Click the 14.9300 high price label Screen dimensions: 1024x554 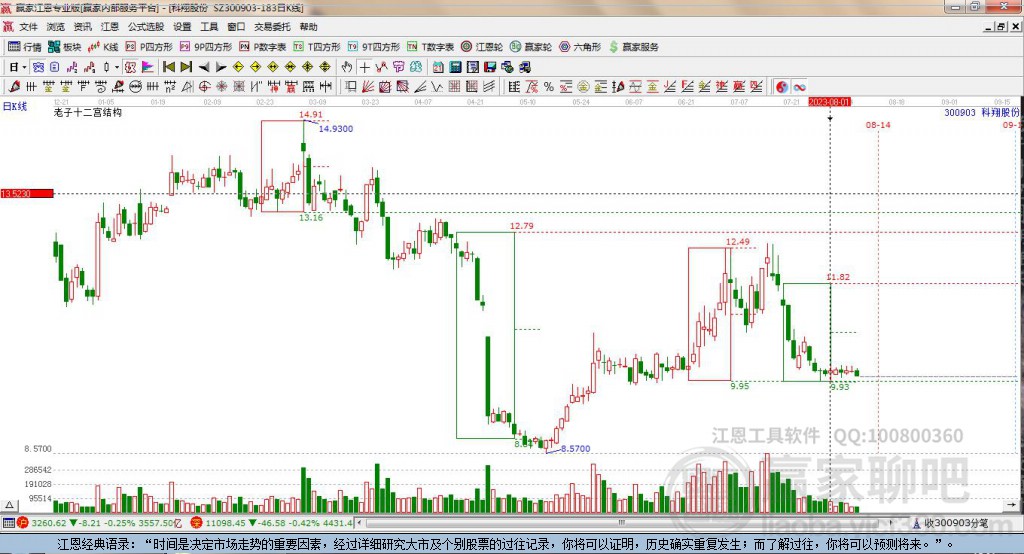coord(336,129)
